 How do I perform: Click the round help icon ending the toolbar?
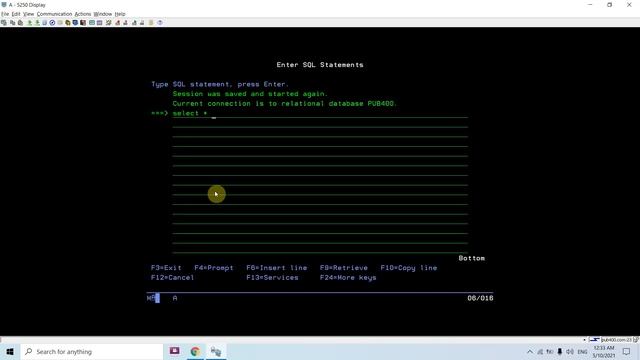[x=160, y=22]
